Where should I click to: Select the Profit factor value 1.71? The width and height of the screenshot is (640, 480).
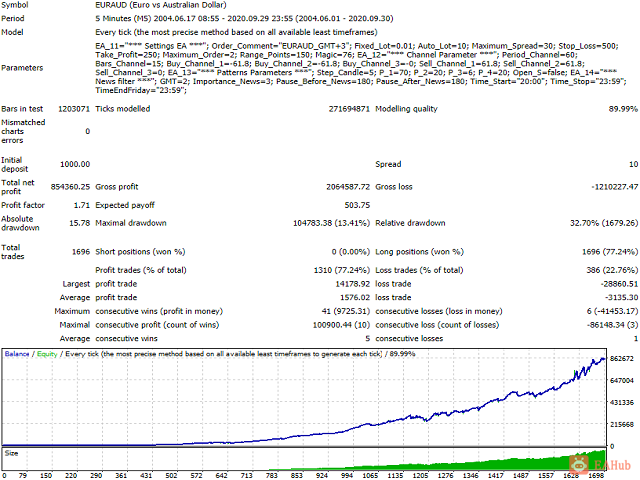coord(82,205)
